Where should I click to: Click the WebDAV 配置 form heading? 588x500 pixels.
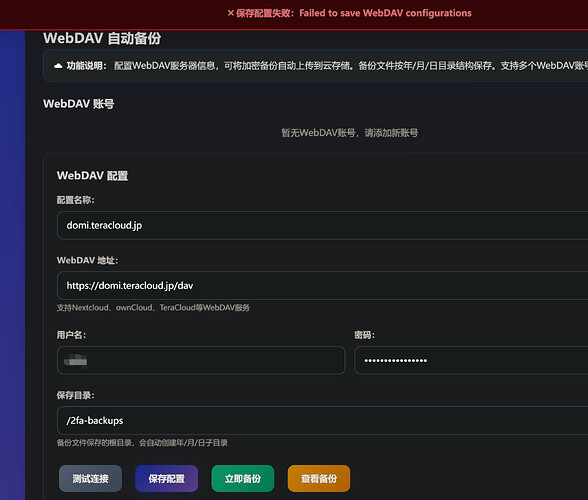click(x=92, y=176)
